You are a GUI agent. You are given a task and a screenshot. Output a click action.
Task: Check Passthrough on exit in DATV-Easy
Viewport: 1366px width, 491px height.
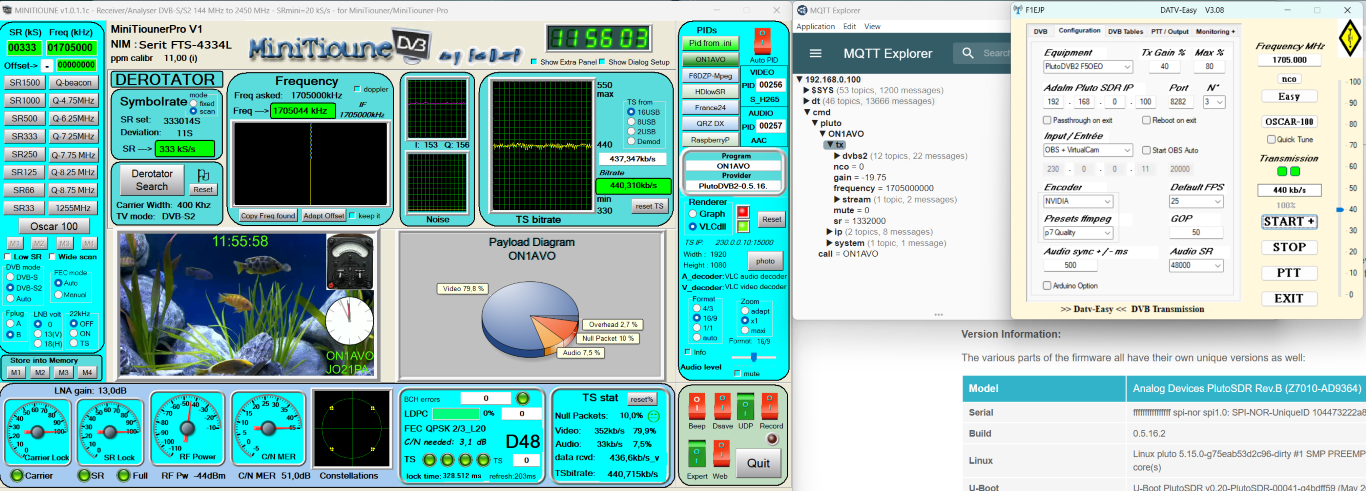(1048, 120)
